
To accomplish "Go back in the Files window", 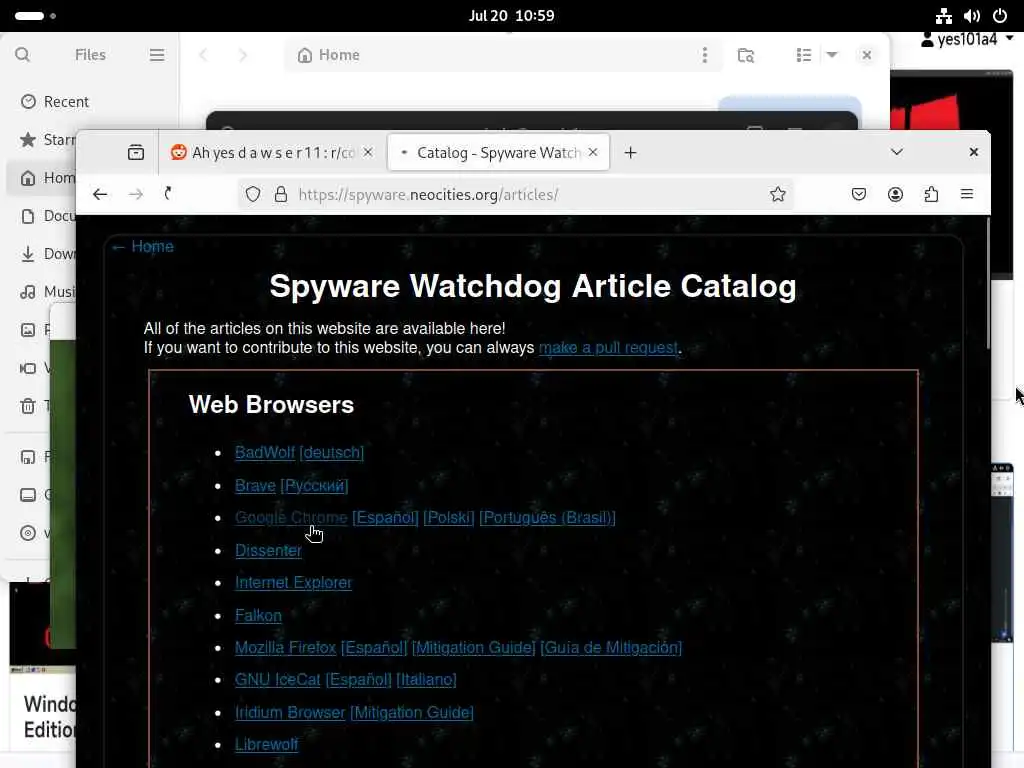I will point(203,55).
